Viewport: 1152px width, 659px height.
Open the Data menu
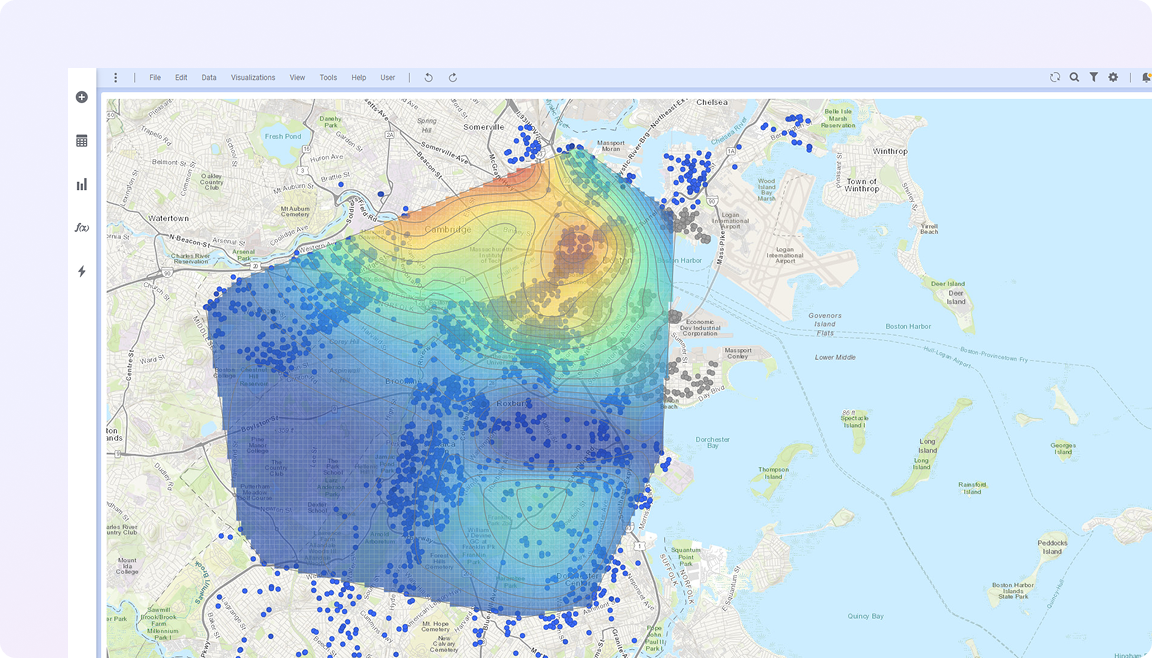[209, 77]
